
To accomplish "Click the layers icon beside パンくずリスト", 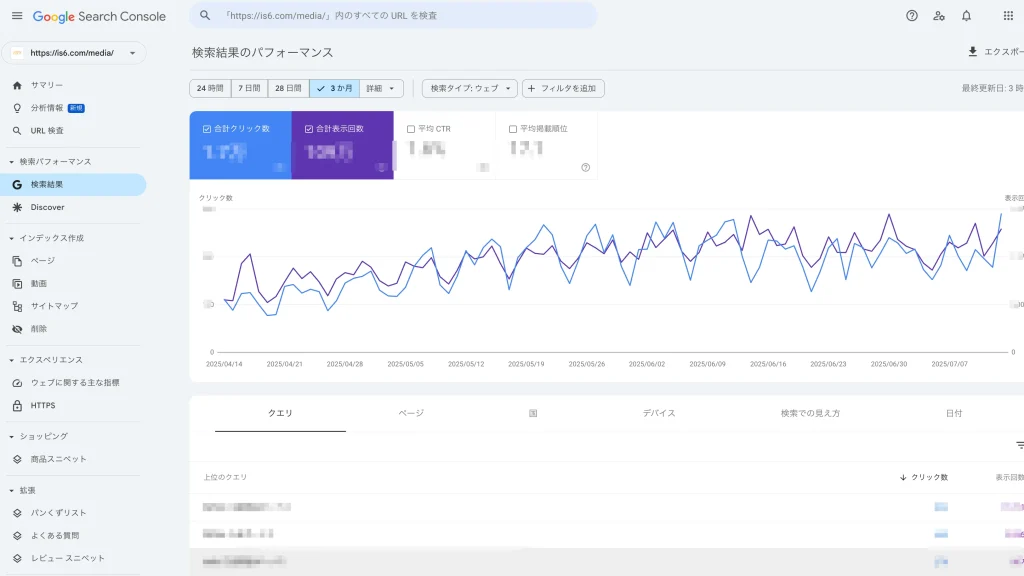I will [17, 513].
